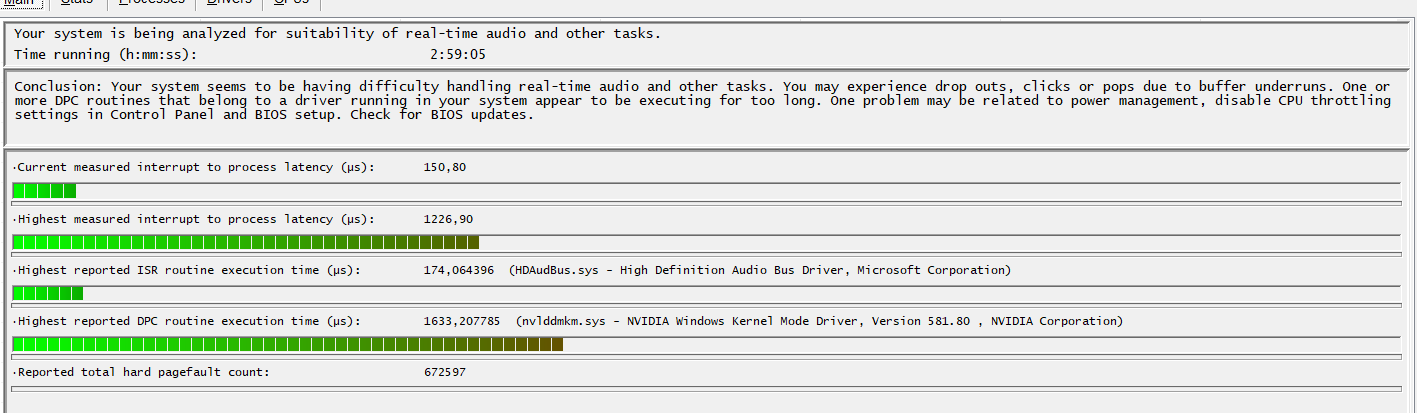The height and width of the screenshot is (413, 1417).
Task: Click the empty hard pagefault count bar
Action: (705, 388)
